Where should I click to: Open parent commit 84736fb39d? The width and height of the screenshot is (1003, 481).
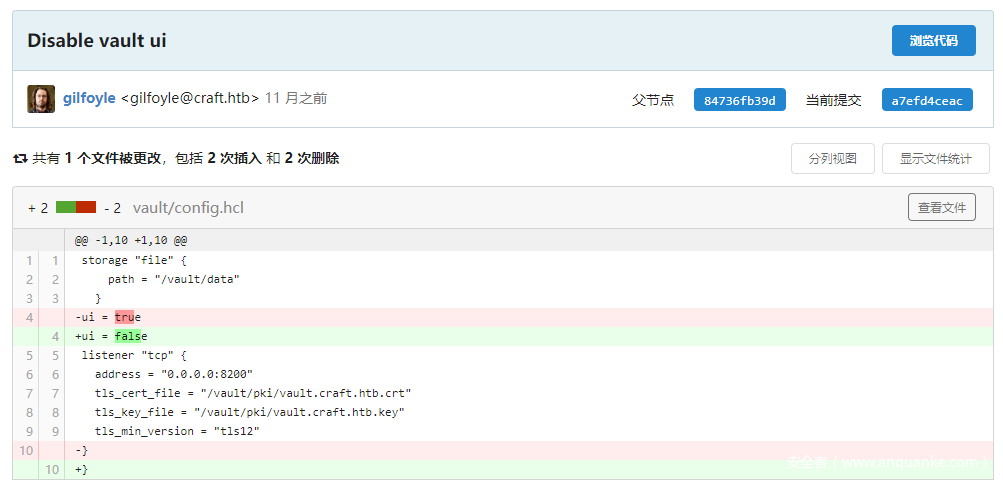pos(739,100)
